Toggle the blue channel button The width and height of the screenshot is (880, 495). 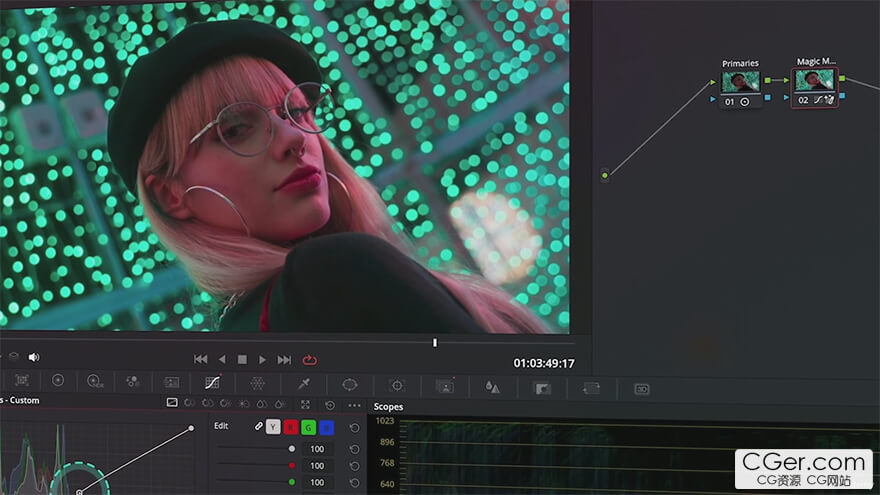coord(326,428)
